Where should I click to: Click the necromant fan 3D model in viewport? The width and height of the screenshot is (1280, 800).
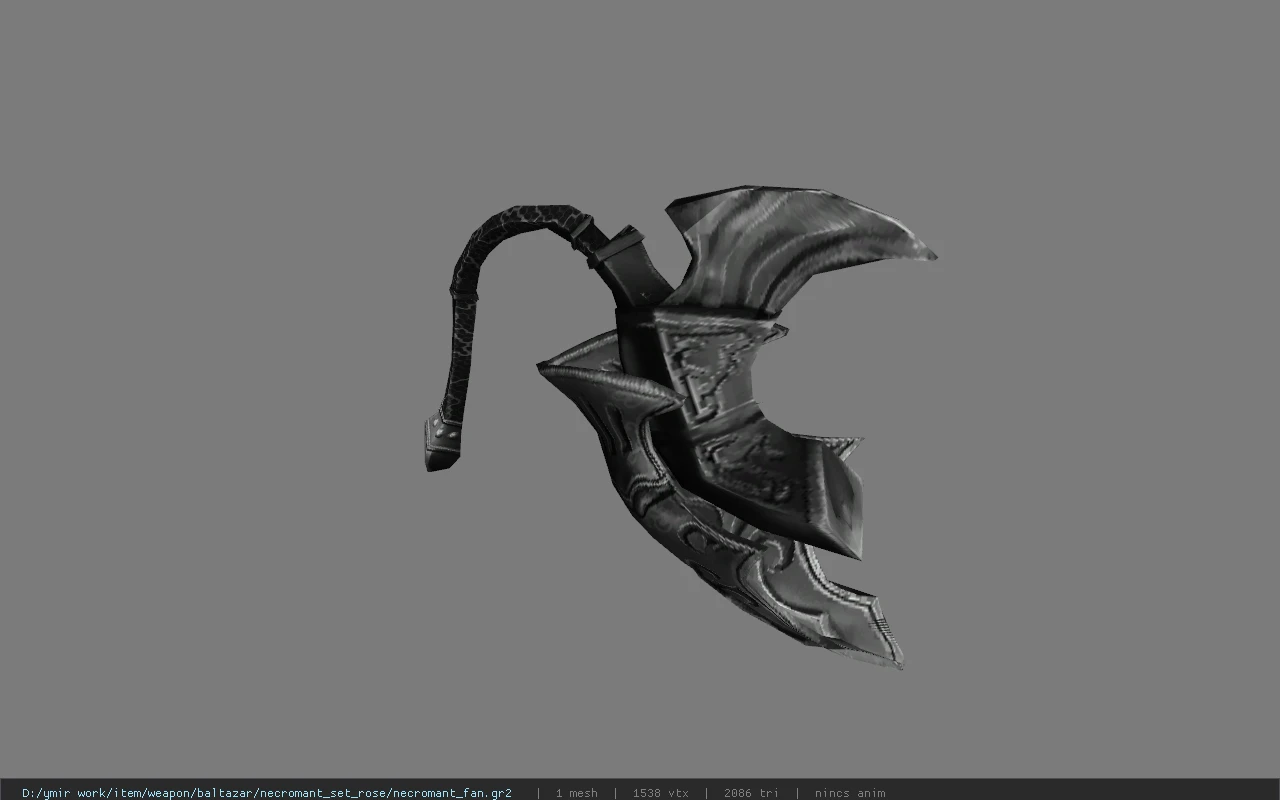(x=680, y=427)
